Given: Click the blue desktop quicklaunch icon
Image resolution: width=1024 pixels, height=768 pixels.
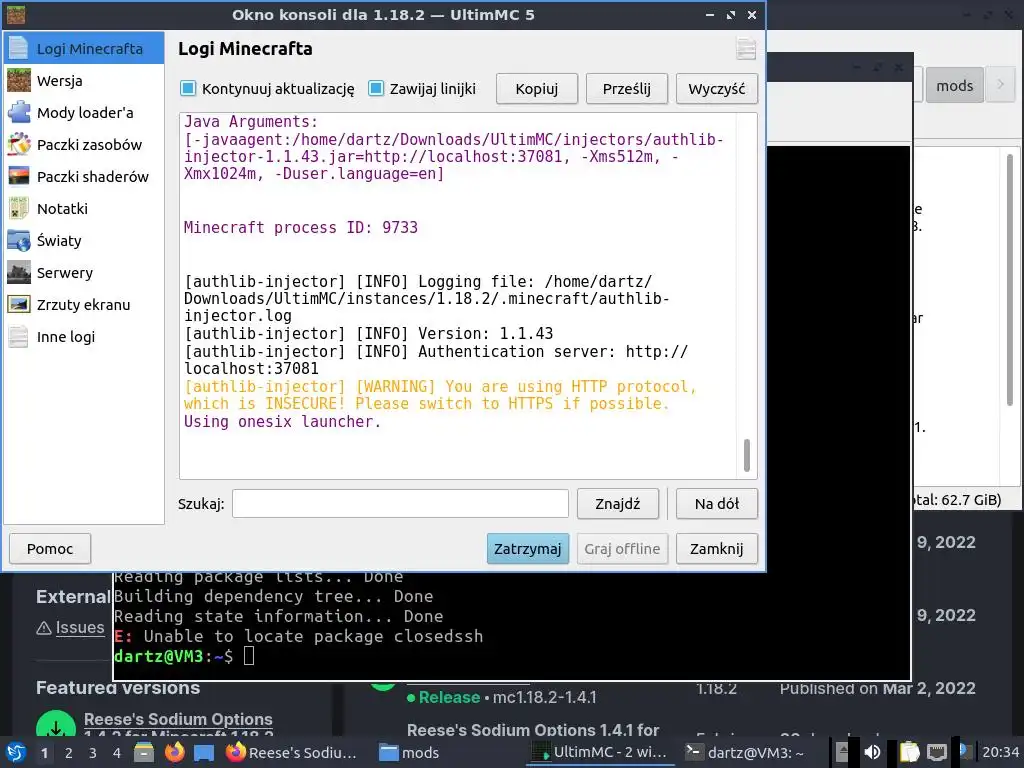Looking at the screenshot, I should 204,752.
